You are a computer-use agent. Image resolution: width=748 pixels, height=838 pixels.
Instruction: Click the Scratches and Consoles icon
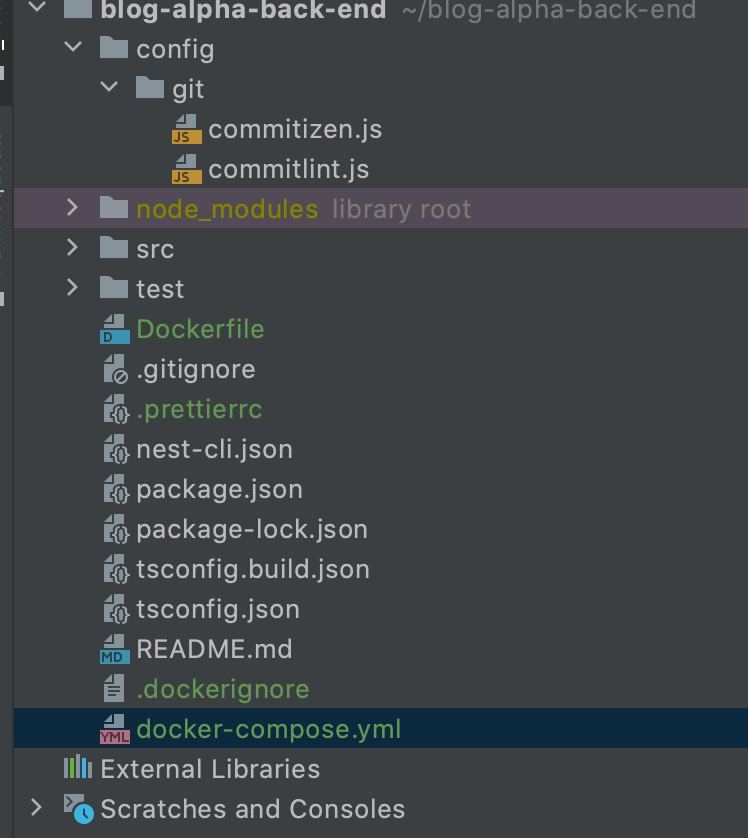[79, 809]
